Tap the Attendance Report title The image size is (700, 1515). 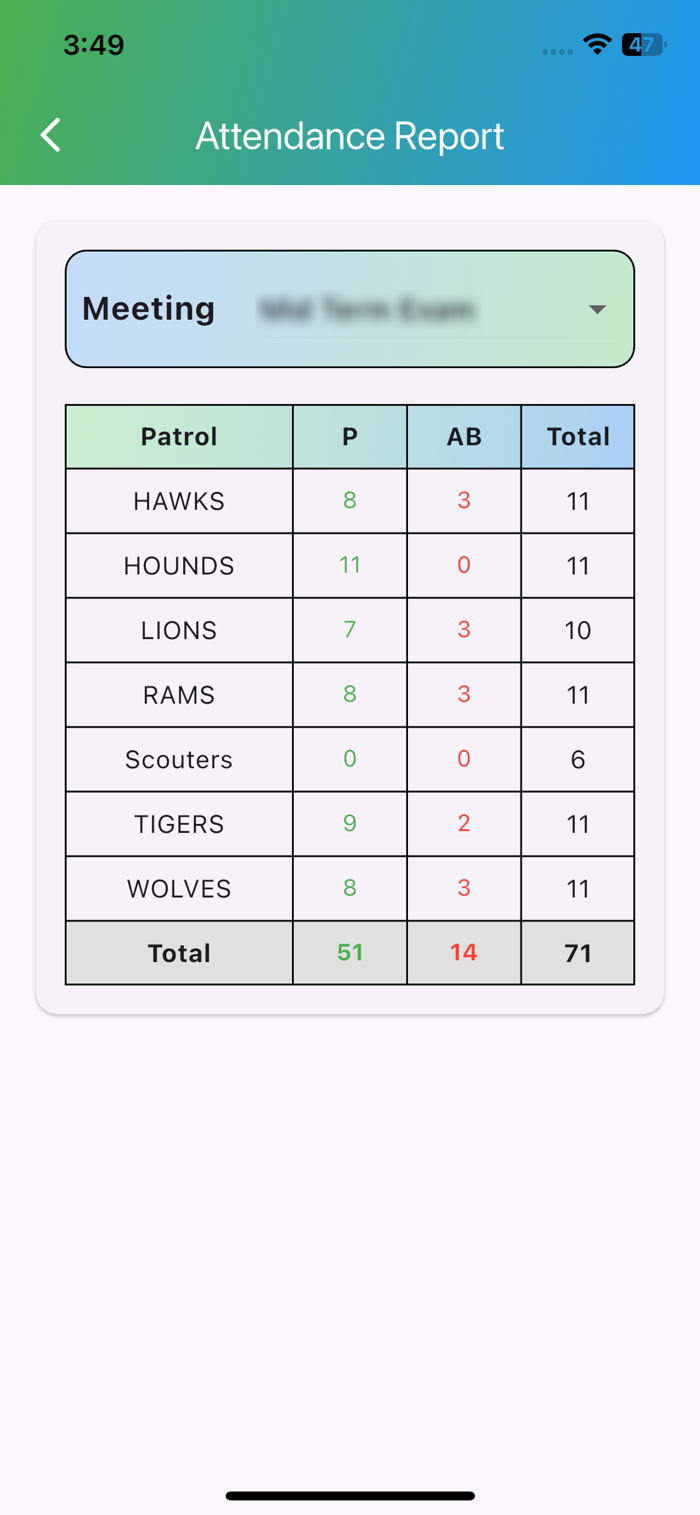(x=350, y=136)
